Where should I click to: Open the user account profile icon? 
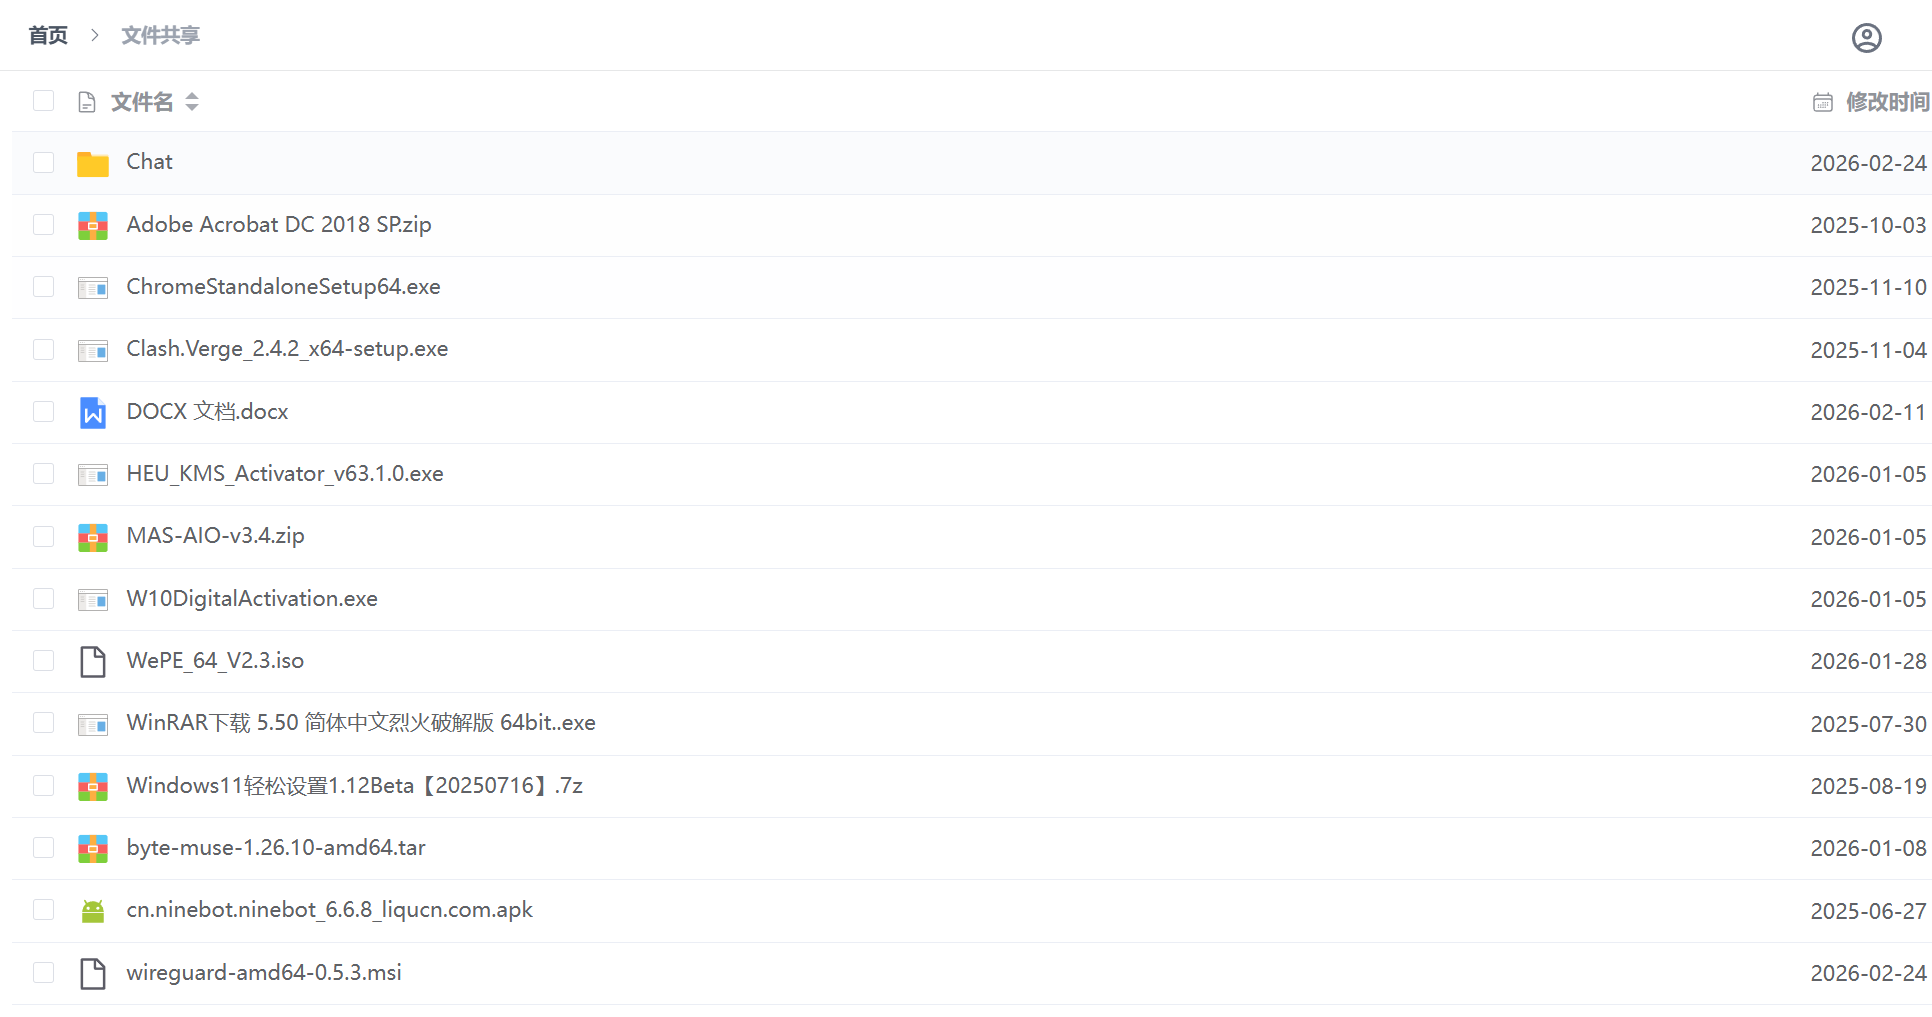[1866, 38]
